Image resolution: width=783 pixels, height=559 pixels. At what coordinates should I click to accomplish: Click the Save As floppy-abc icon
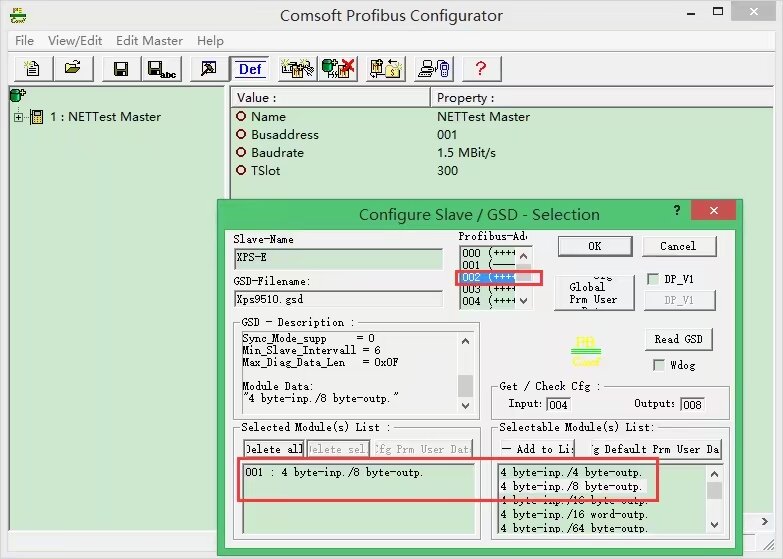click(161, 68)
